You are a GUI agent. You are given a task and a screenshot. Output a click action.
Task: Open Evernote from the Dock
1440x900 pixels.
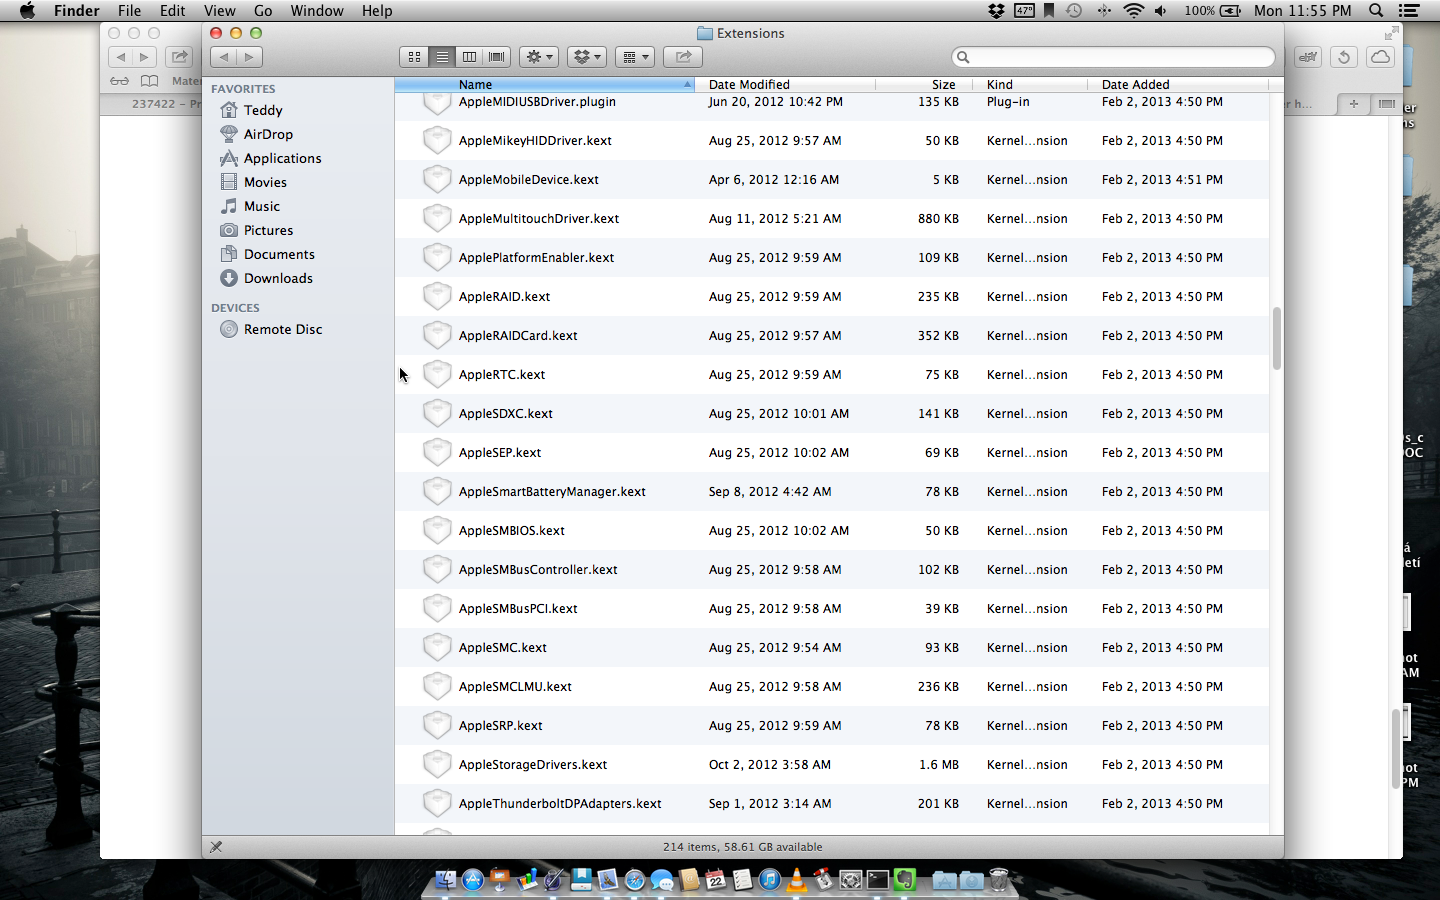click(905, 880)
